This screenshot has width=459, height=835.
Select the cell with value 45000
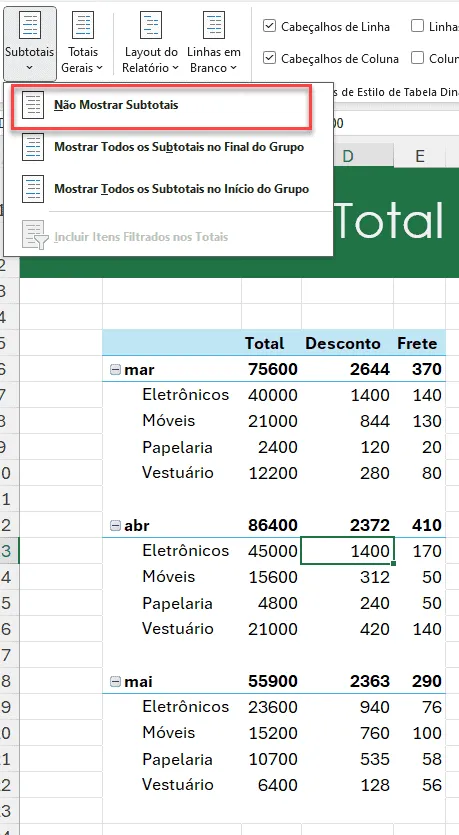coord(272,551)
